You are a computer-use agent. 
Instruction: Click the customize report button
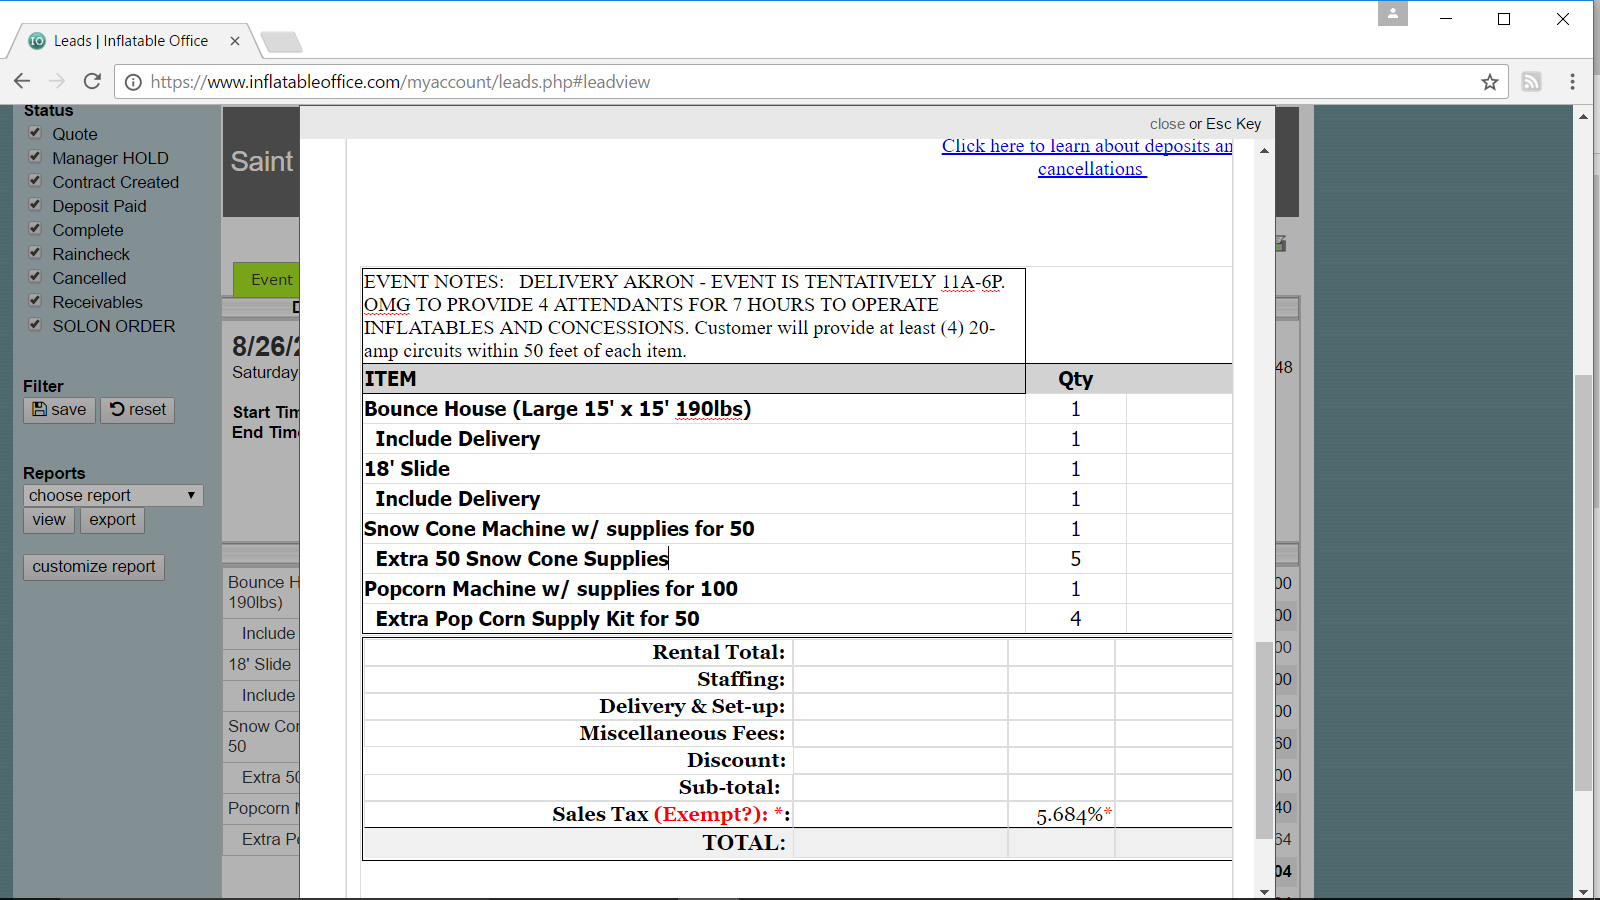tap(94, 567)
